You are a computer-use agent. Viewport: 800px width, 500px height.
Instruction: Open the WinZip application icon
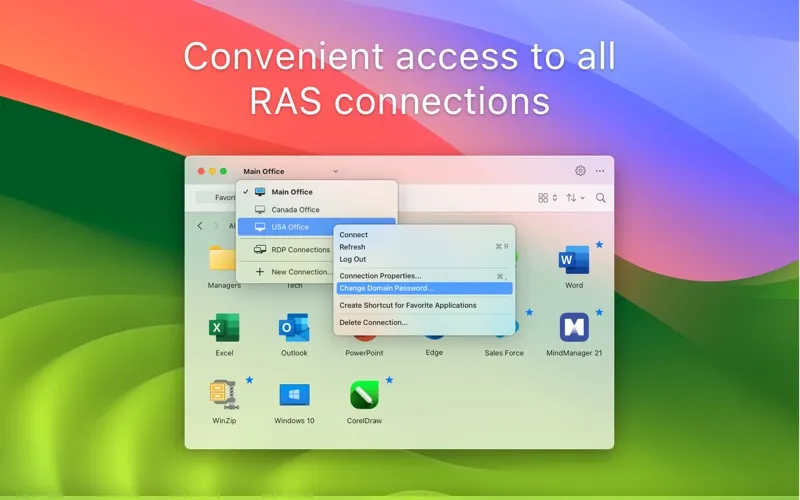click(x=224, y=395)
